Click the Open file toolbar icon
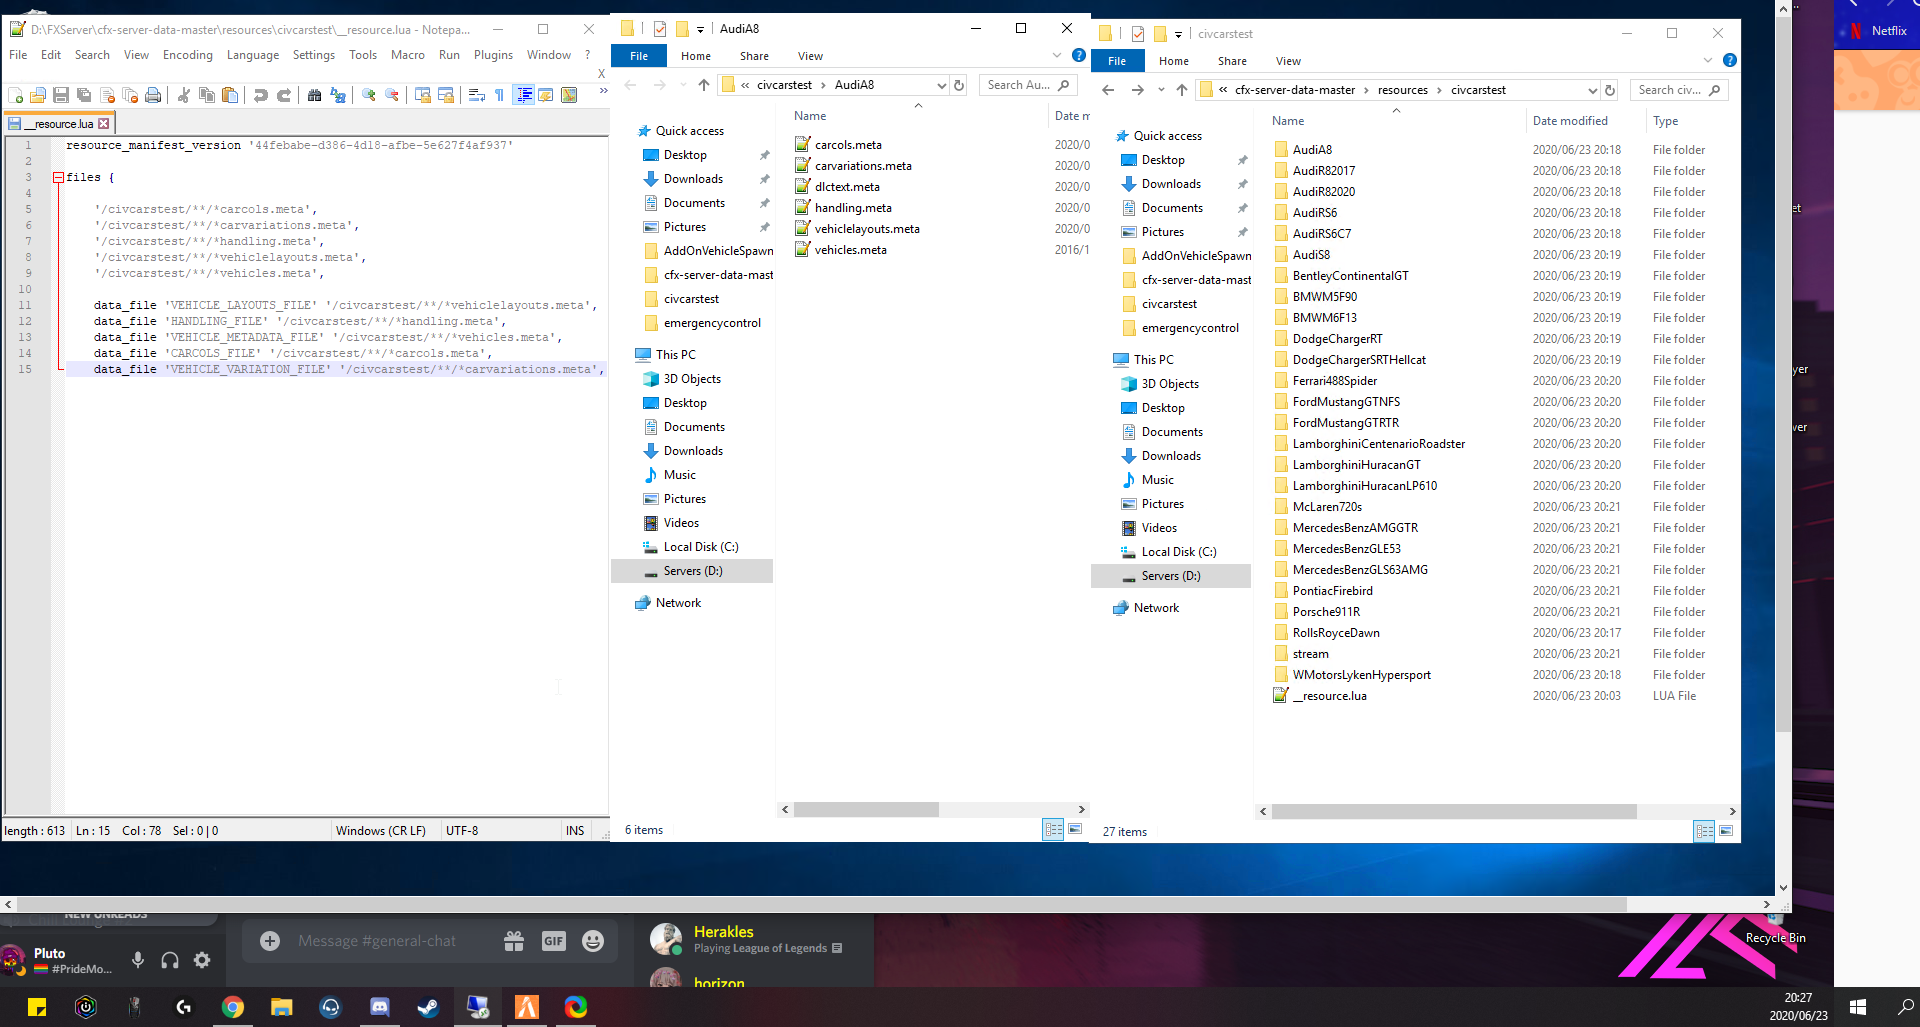 (38, 95)
